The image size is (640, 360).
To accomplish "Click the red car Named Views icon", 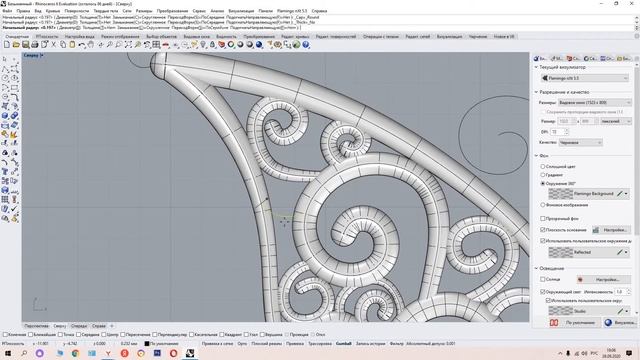I will (166, 45).
